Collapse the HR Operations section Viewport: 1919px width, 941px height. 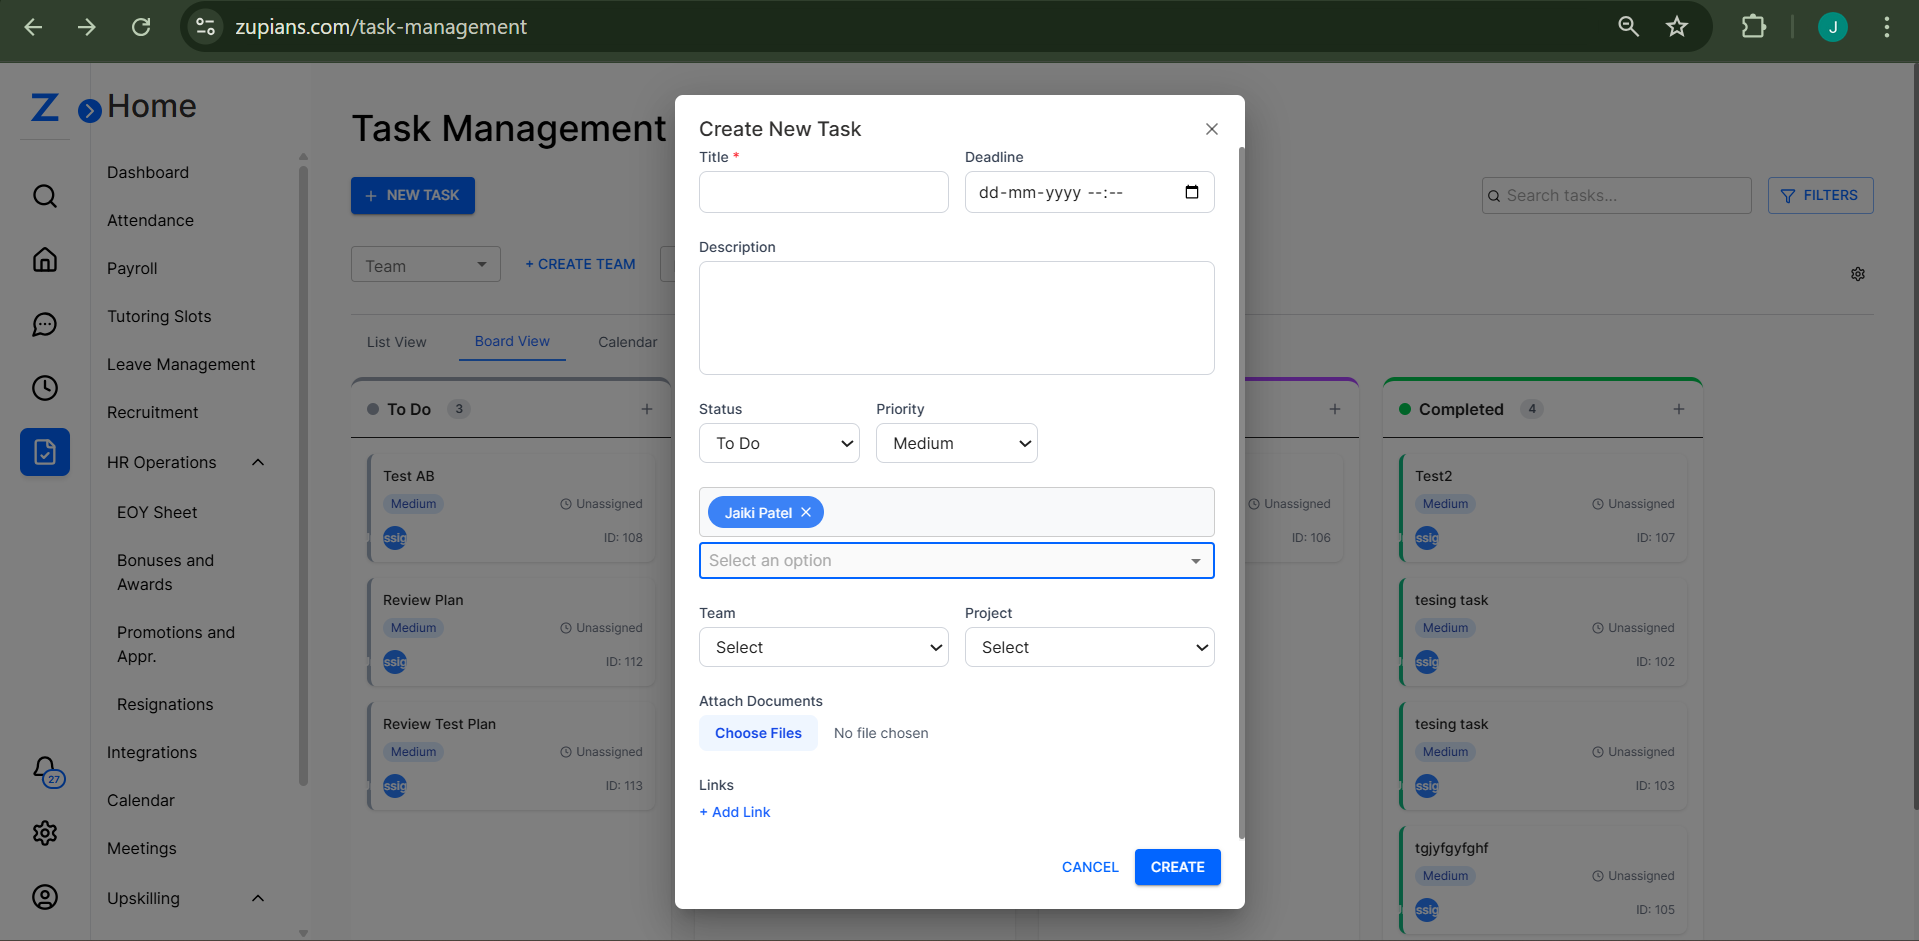pos(257,462)
